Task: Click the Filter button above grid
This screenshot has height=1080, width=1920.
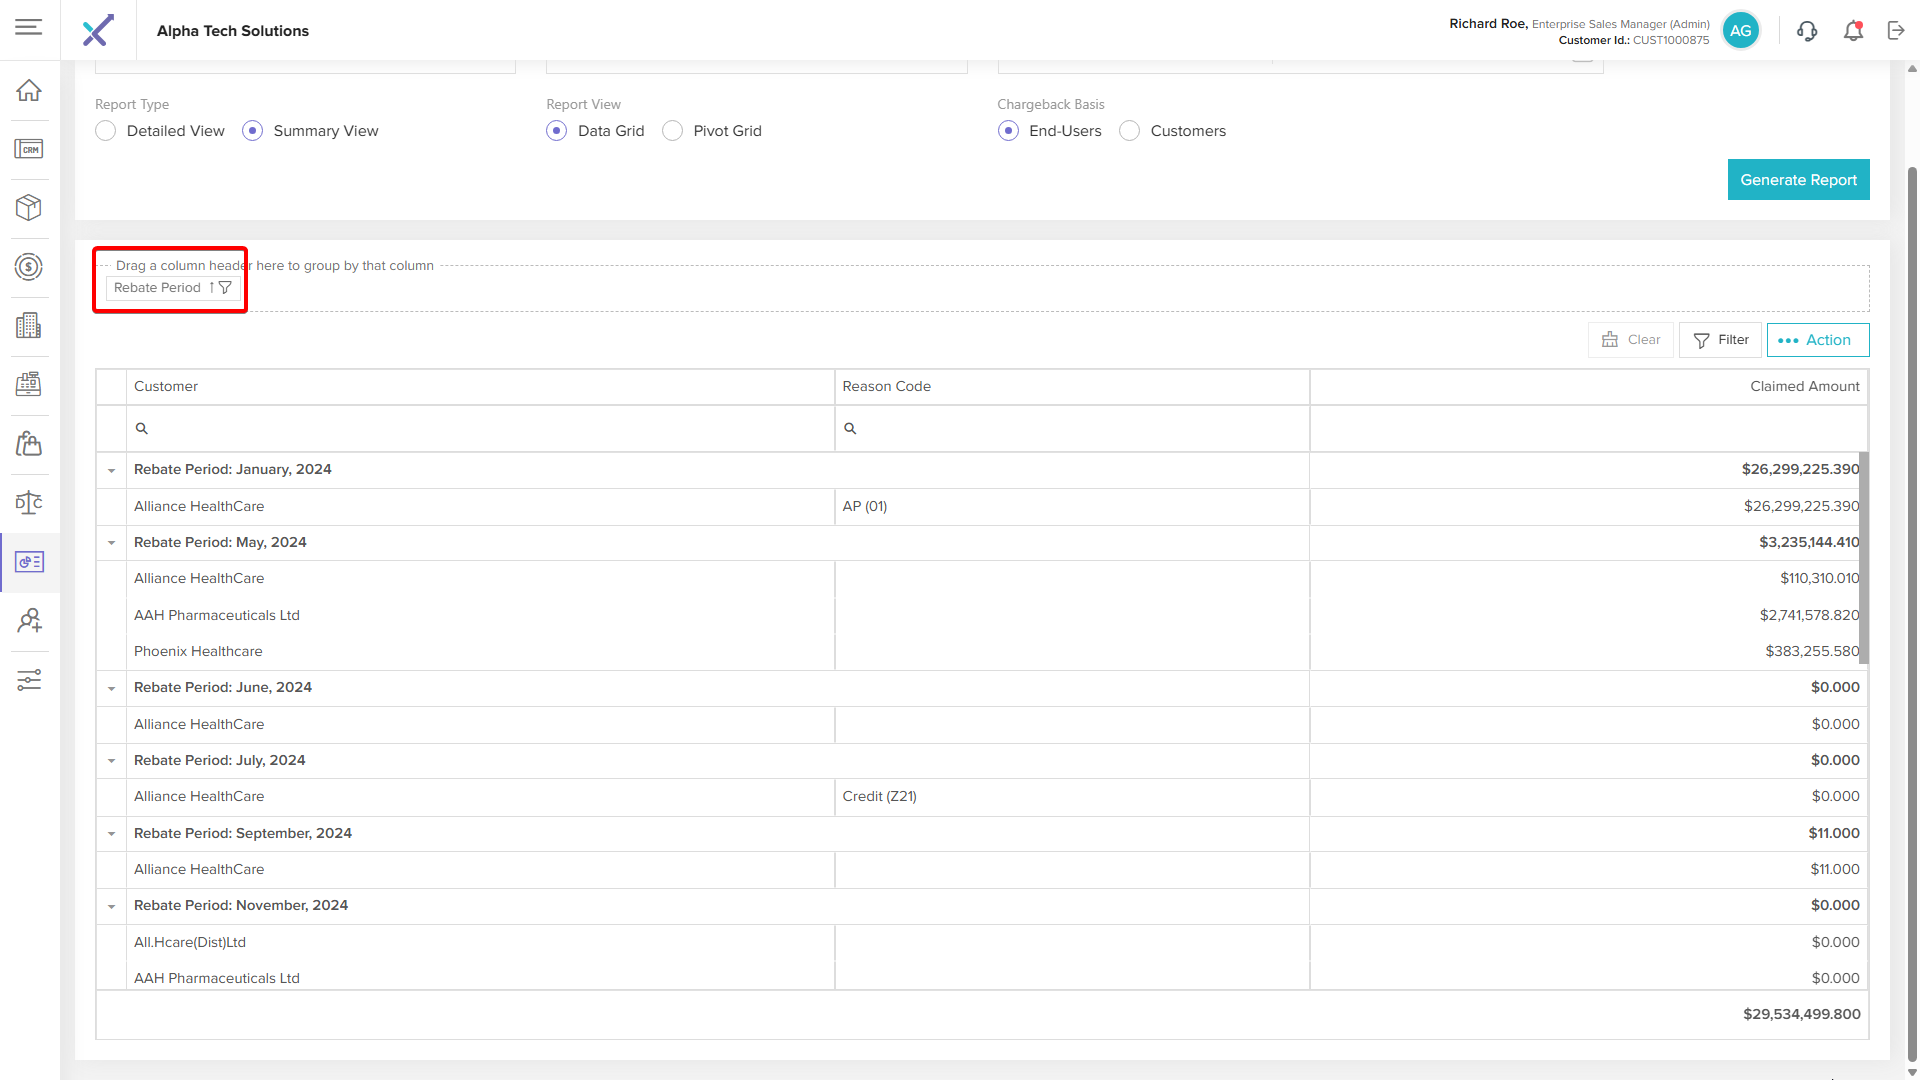Action: [x=1720, y=340]
